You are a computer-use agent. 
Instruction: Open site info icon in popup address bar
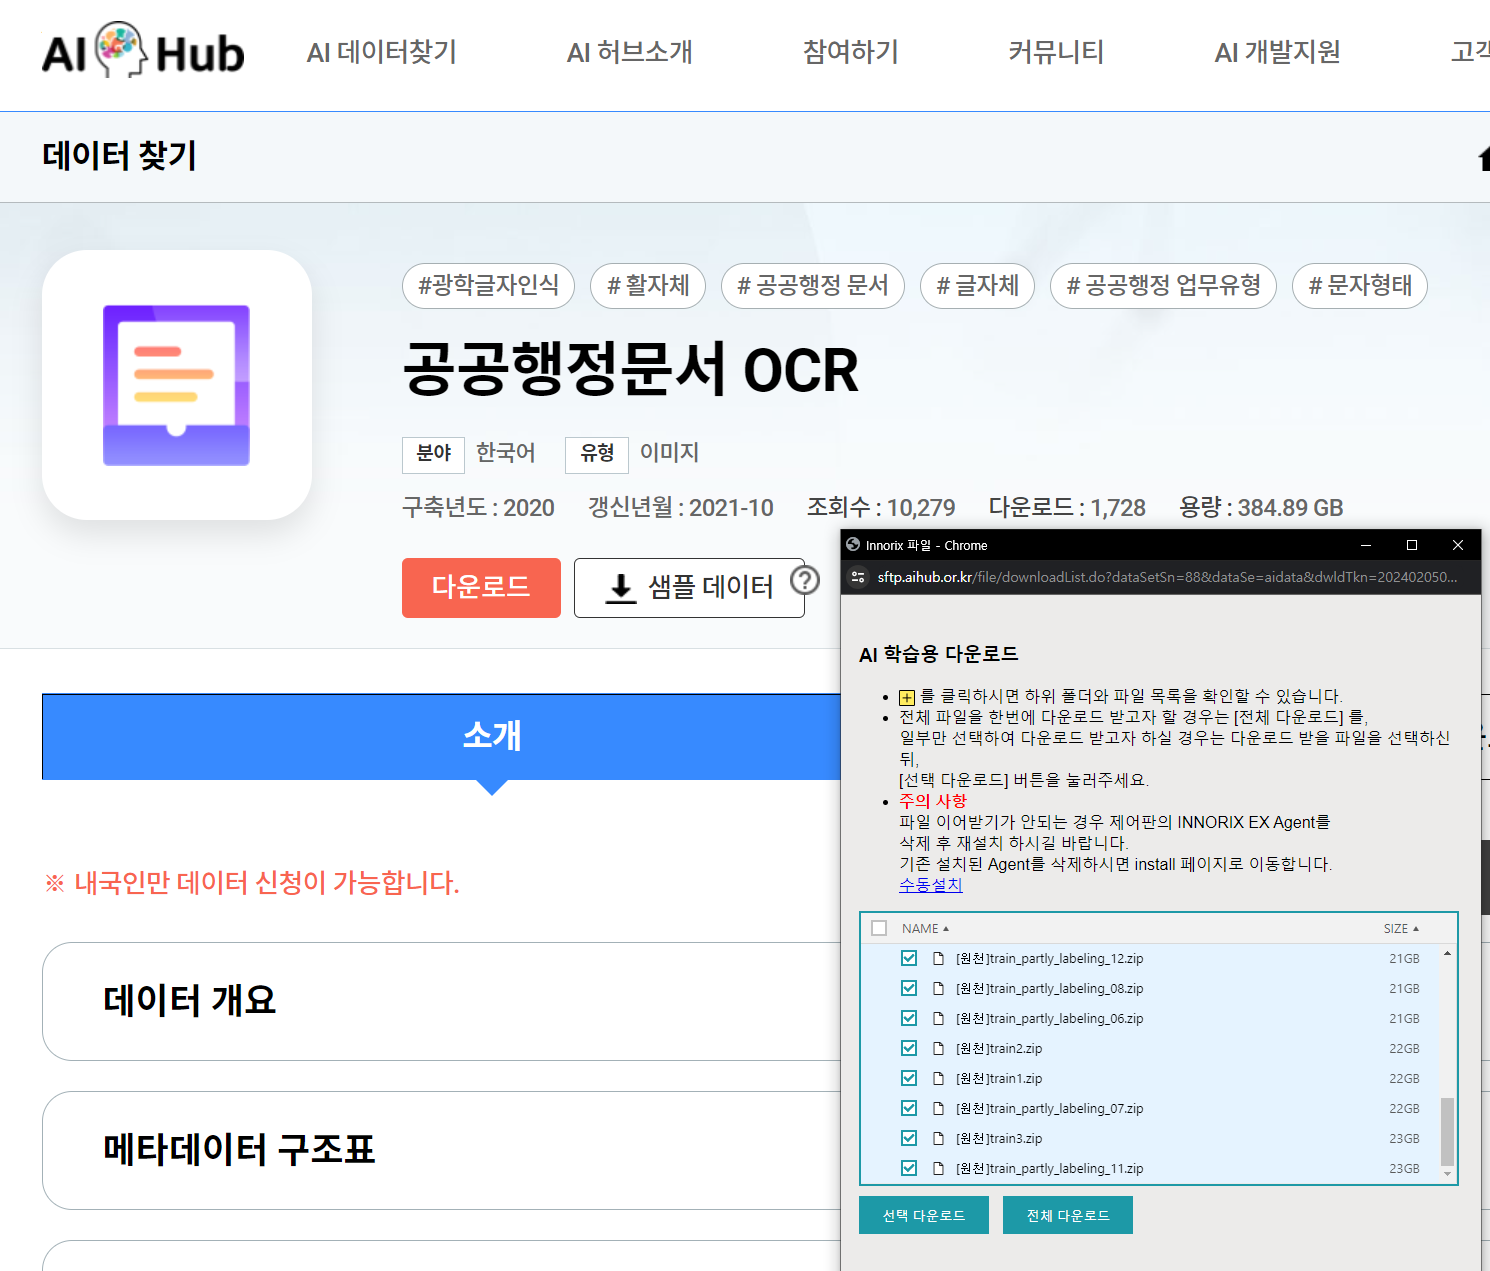pos(858,577)
